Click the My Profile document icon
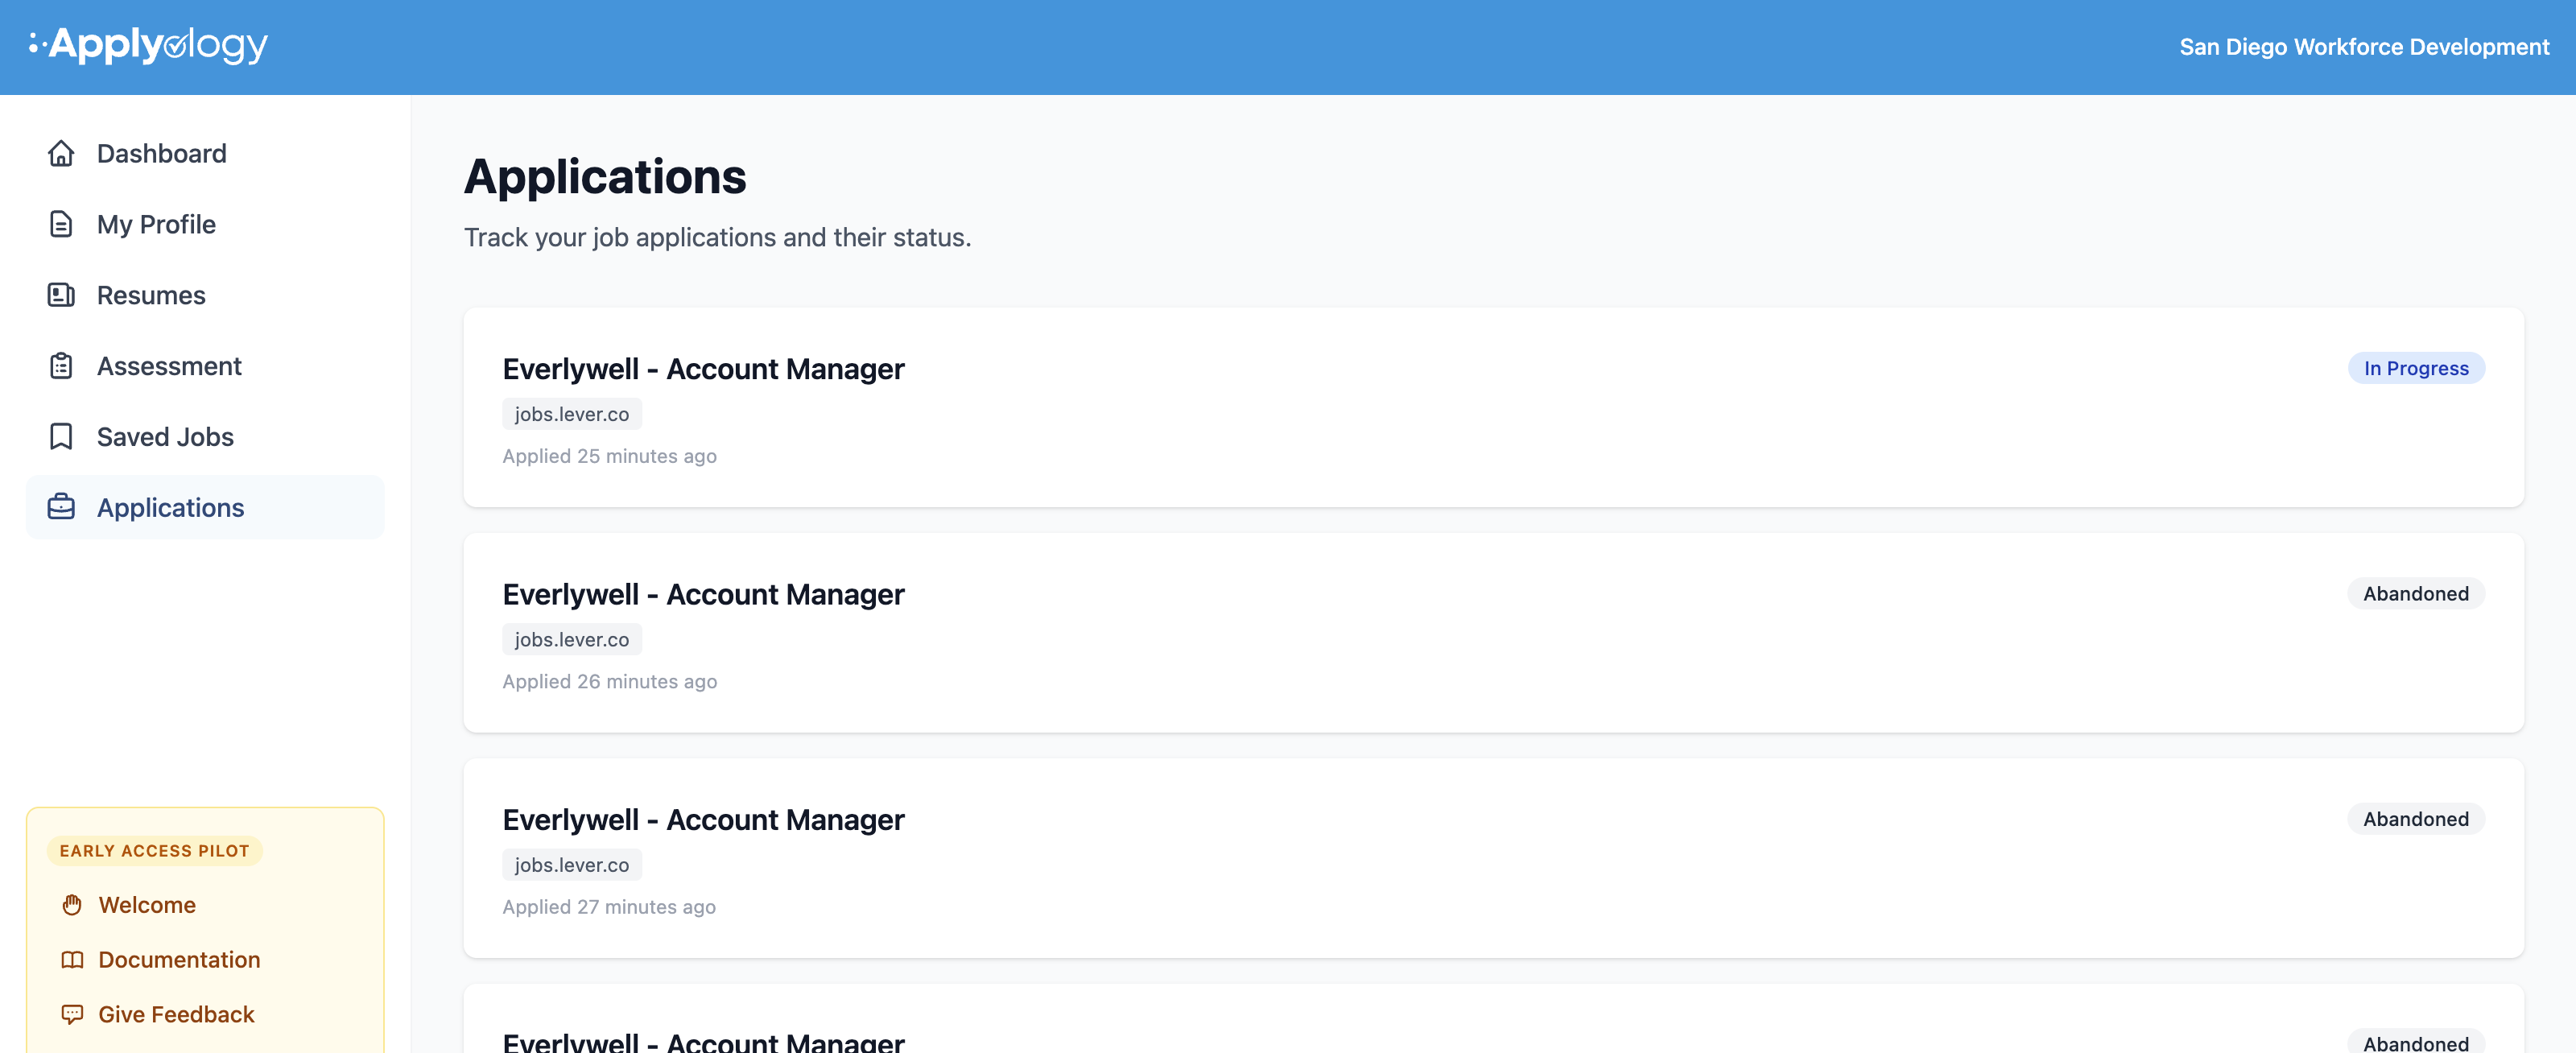2576x1053 pixels. (x=61, y=224)
